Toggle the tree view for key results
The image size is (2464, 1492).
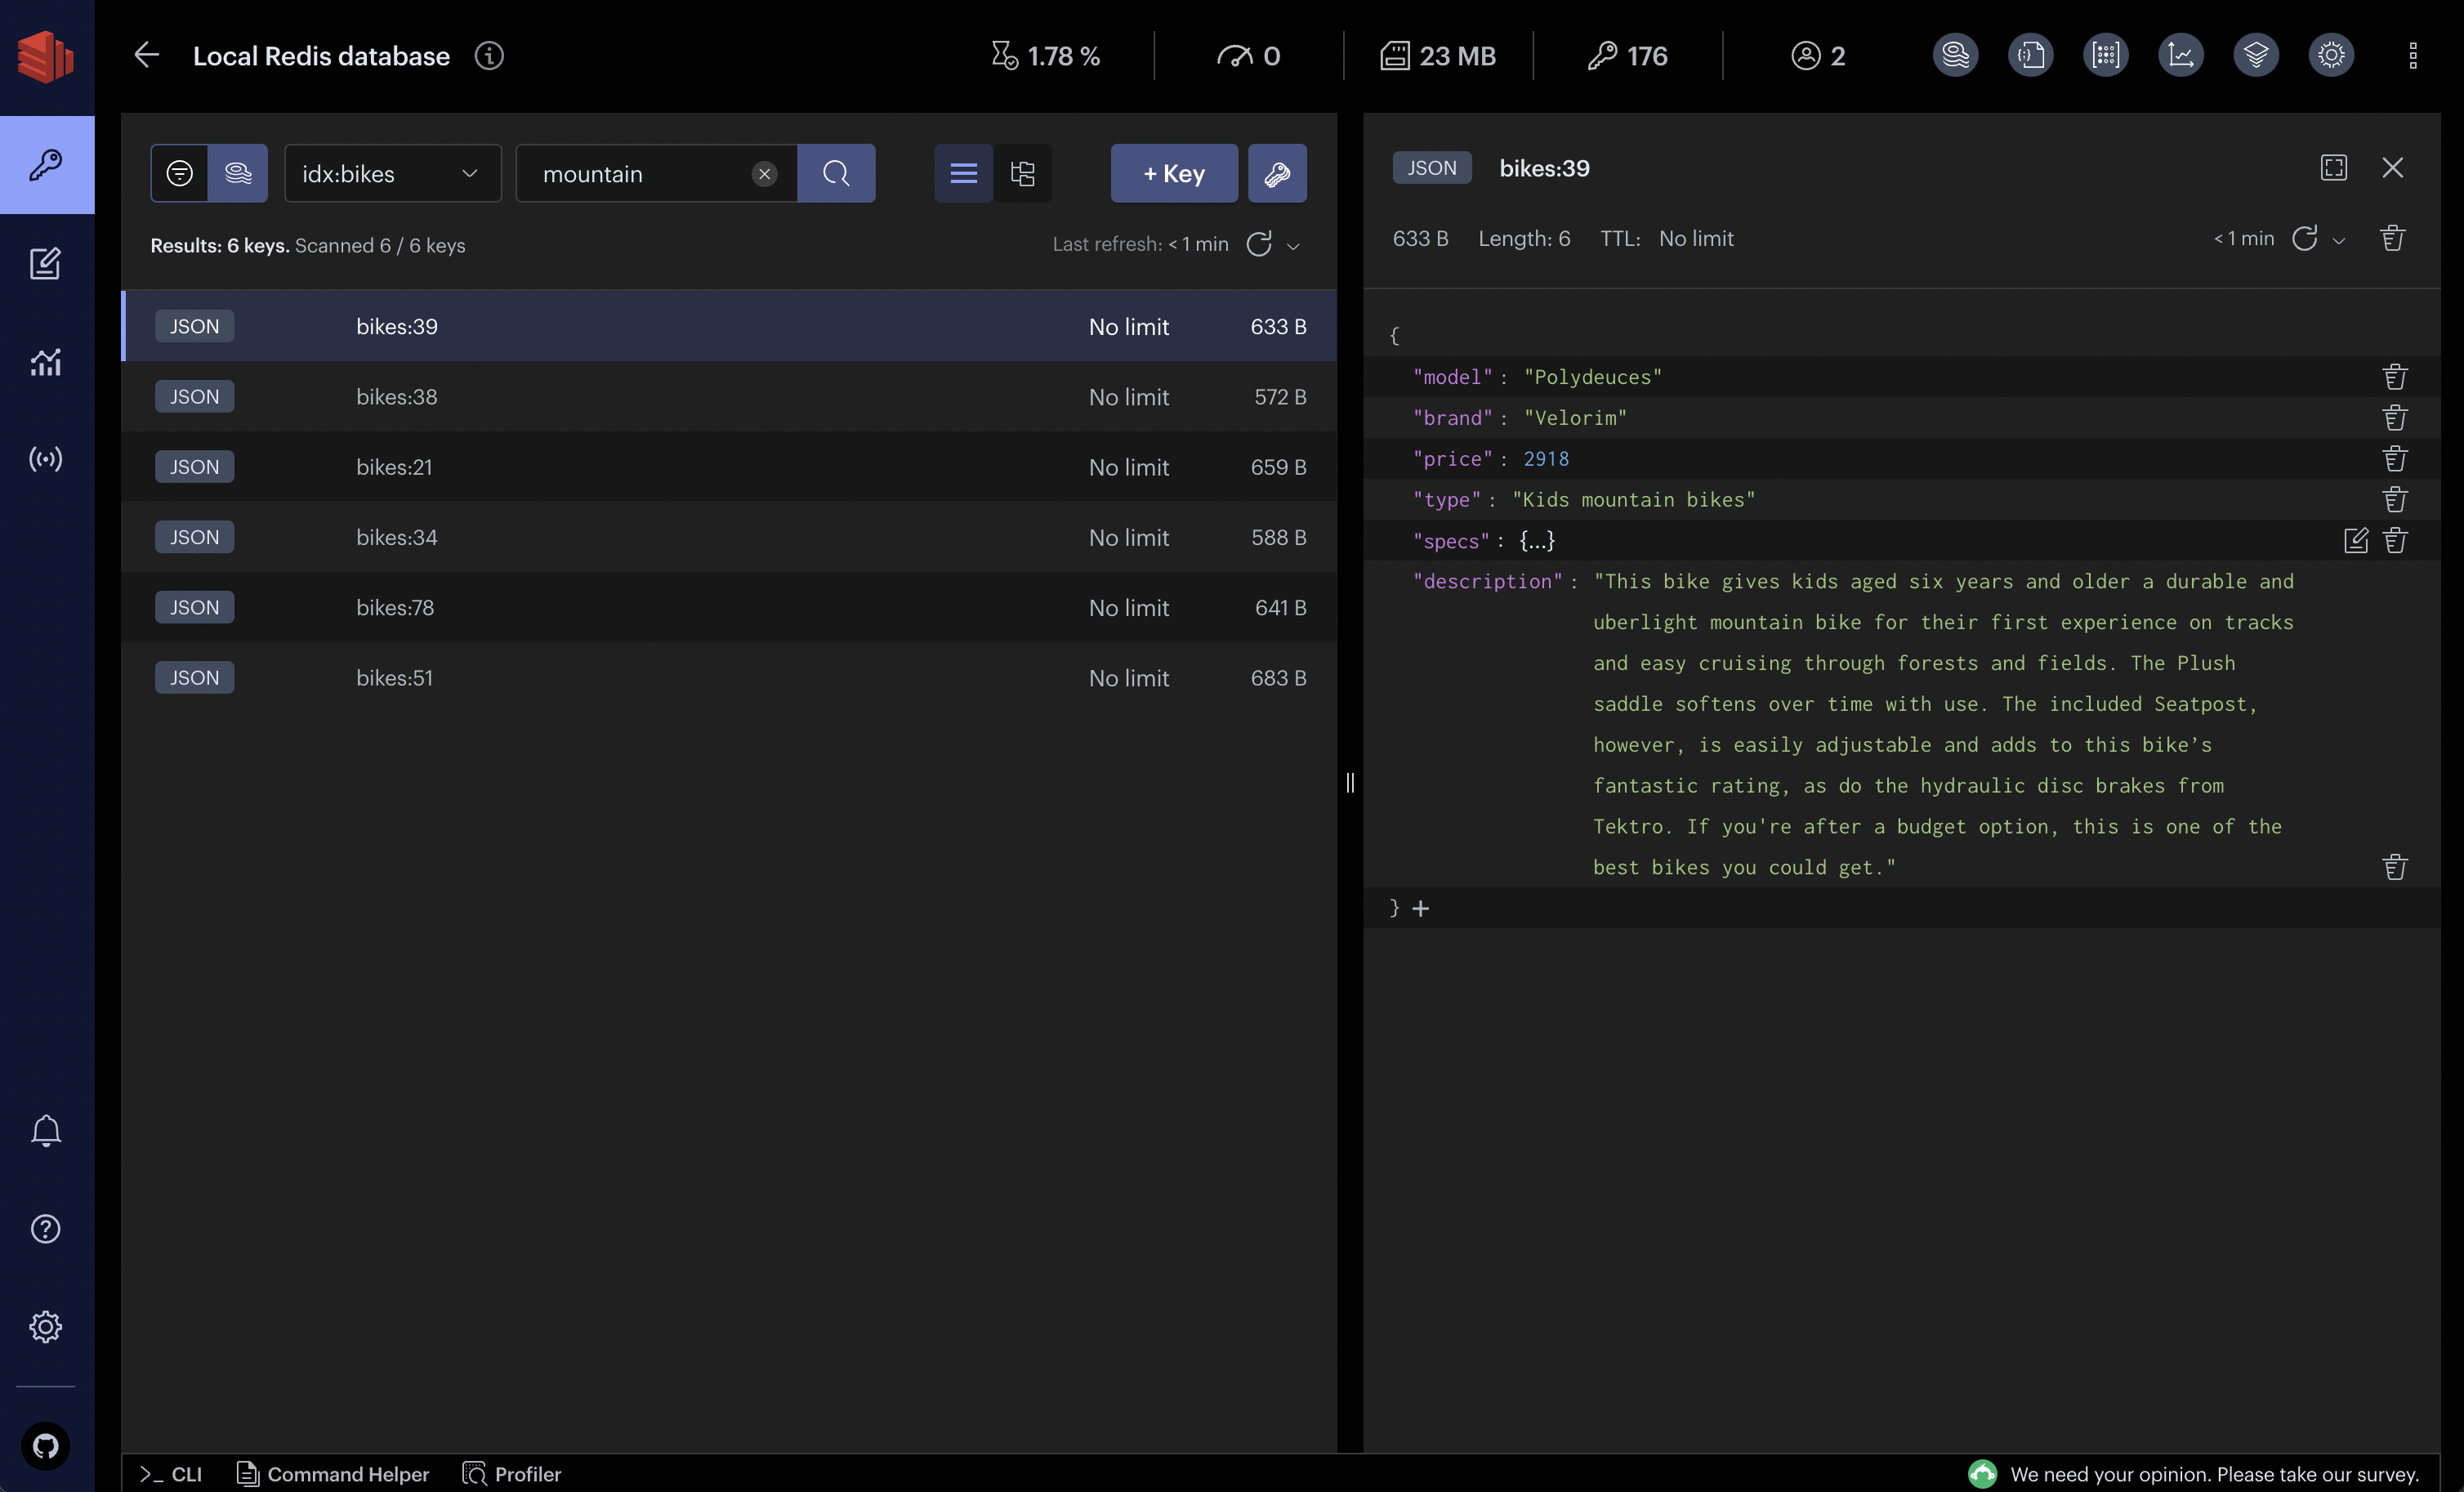click(x=1023, y=173)
